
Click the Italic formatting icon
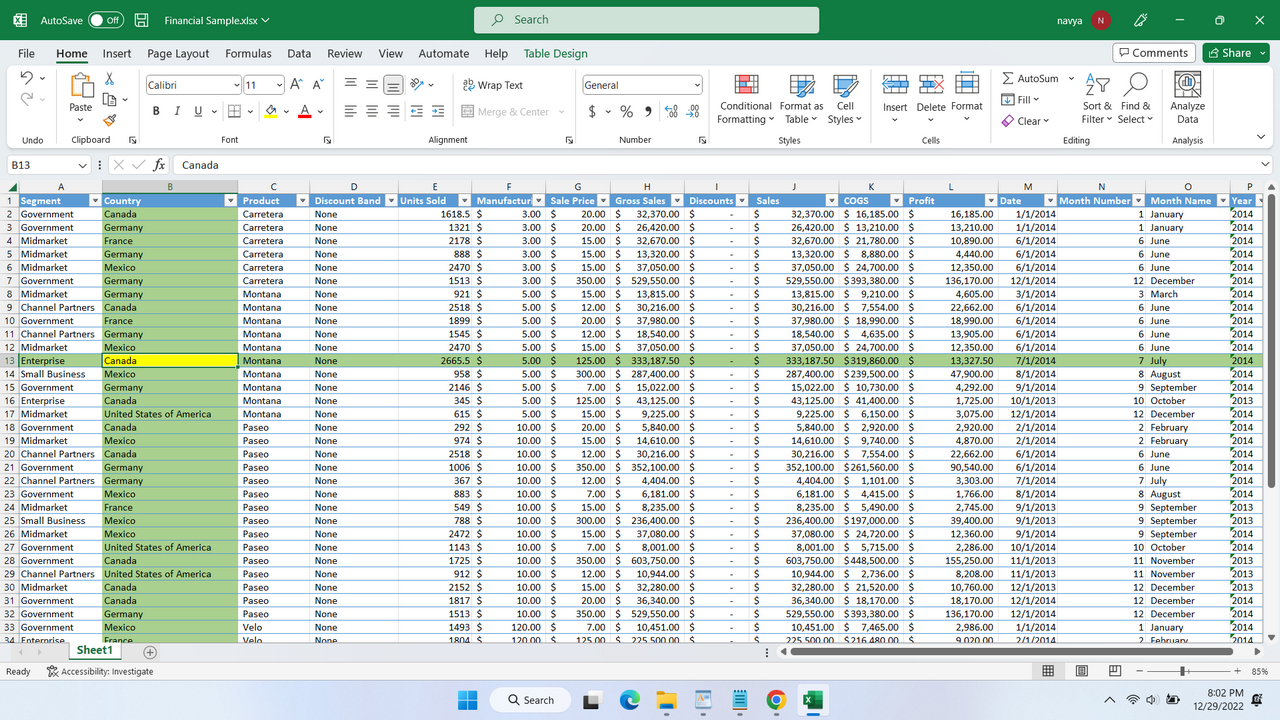[x=176, y=110]
